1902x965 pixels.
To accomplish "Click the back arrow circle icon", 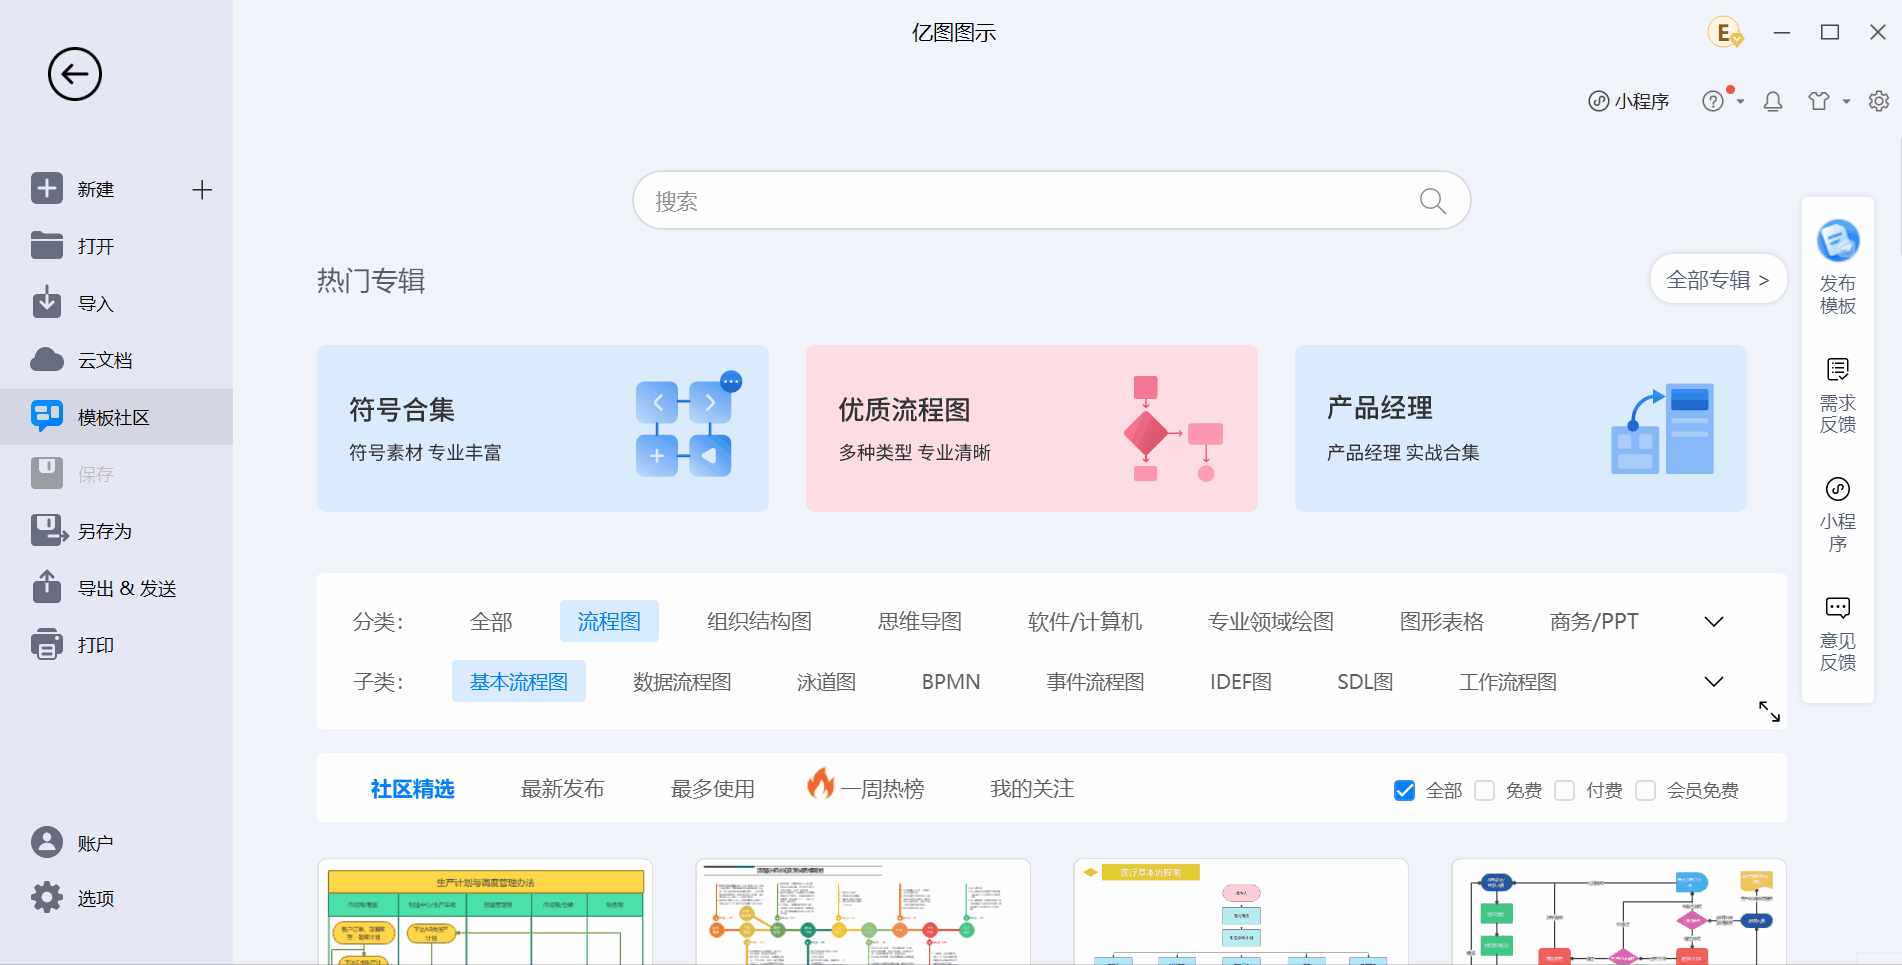I will pos(75,74).
